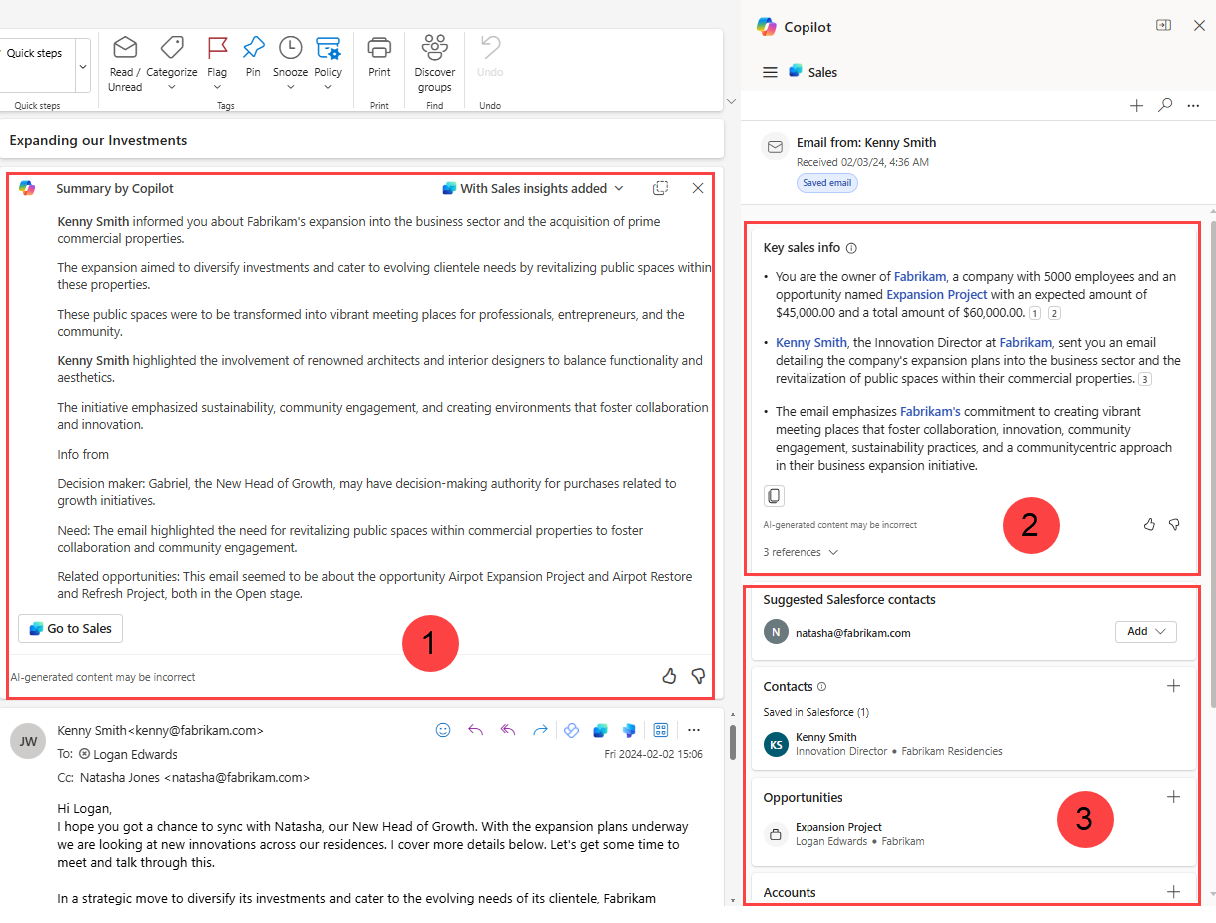Open the Snooze dropdown arrow
Screen dimensions: 1216x923
[x=290, y=87]
